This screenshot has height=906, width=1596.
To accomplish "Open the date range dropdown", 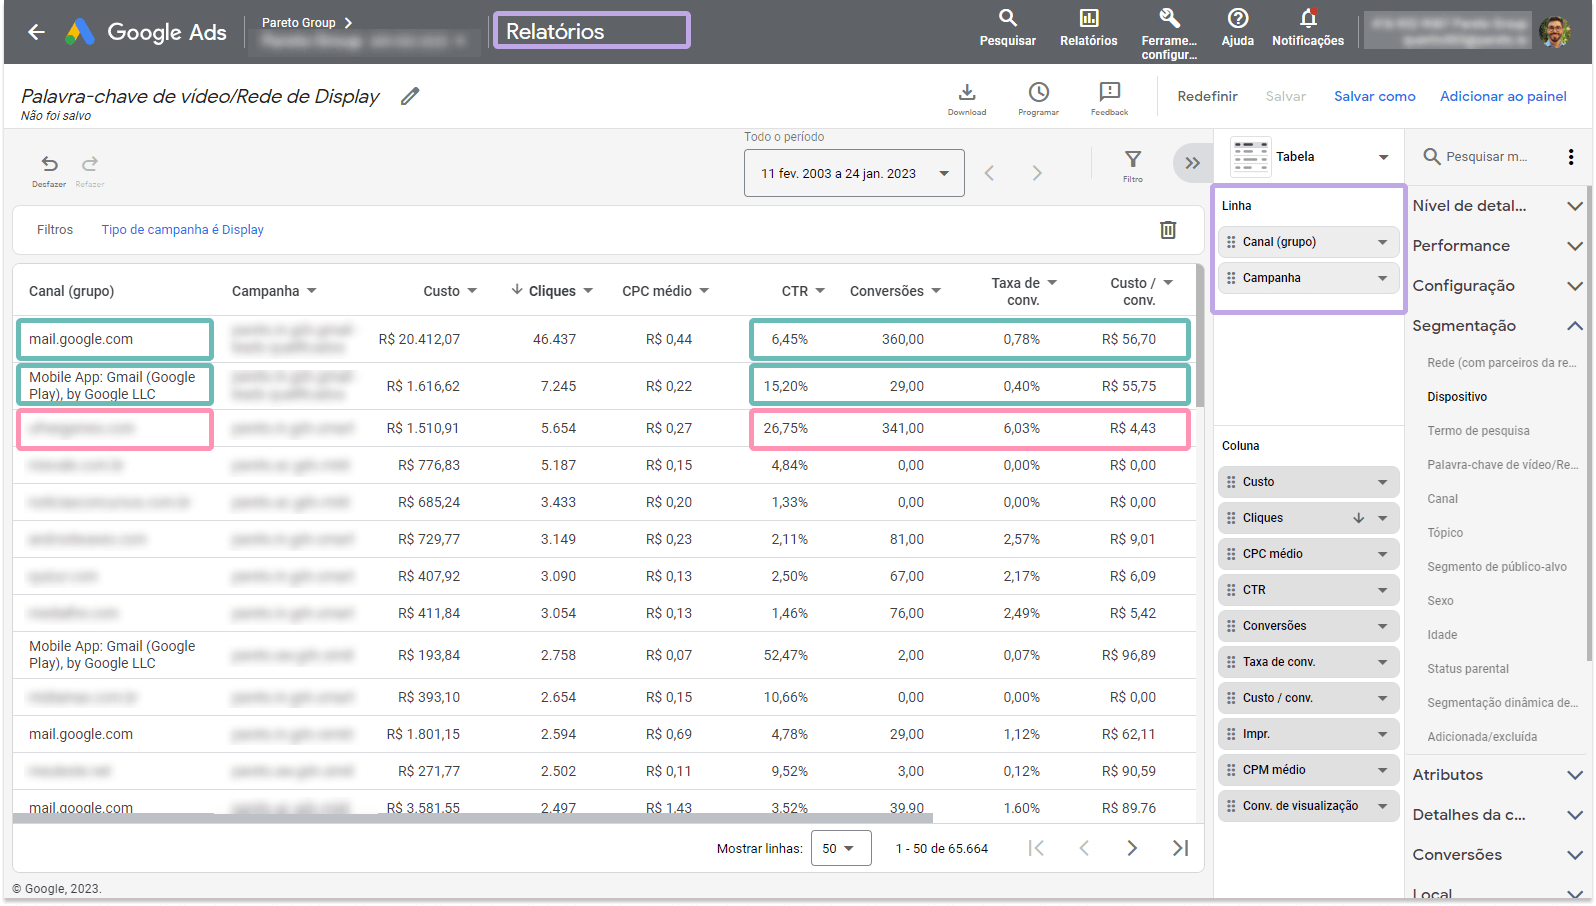I will 854,173.
